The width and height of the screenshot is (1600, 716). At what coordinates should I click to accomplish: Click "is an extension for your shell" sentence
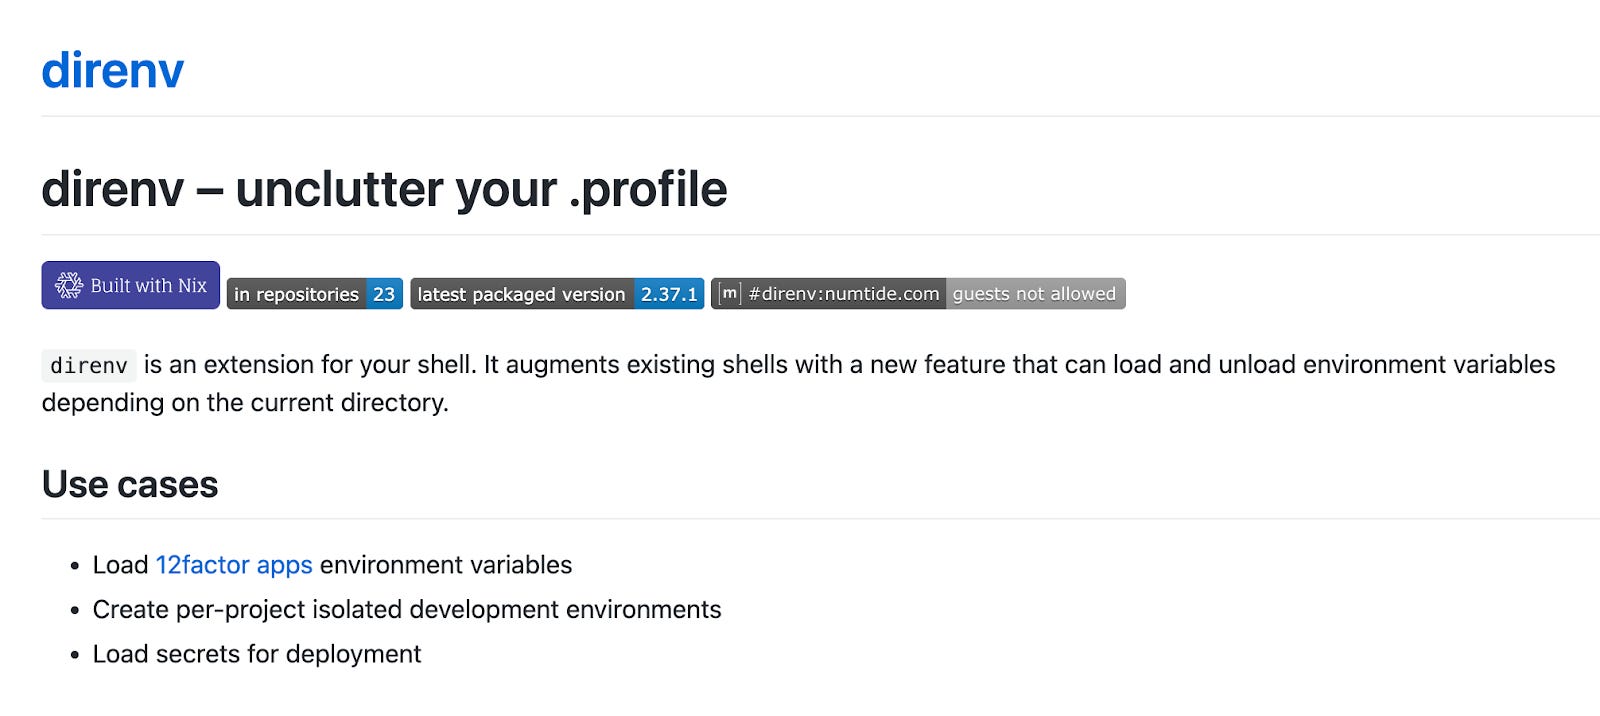coord(310,365)
